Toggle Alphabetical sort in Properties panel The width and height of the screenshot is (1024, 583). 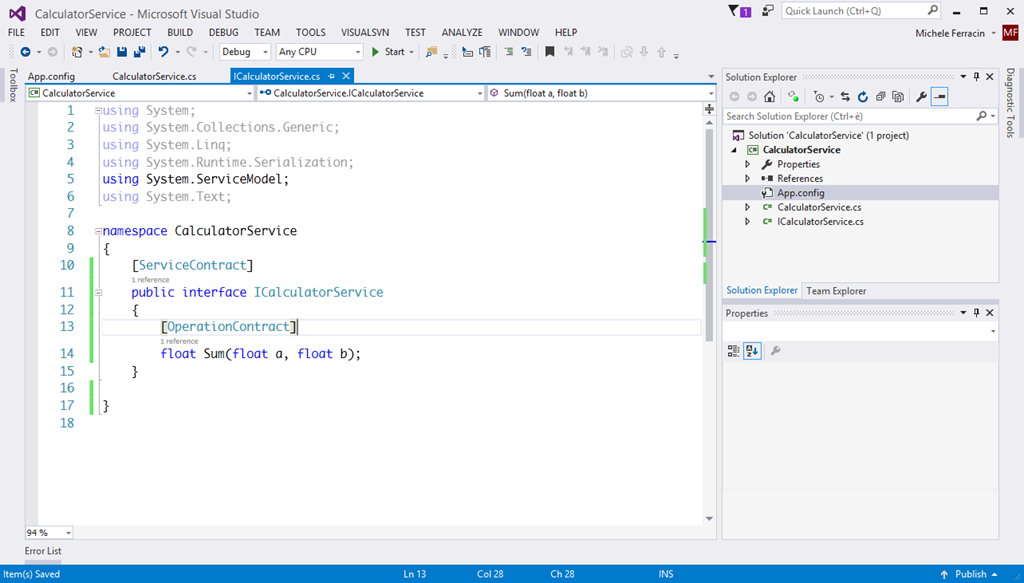pos(751,351)
